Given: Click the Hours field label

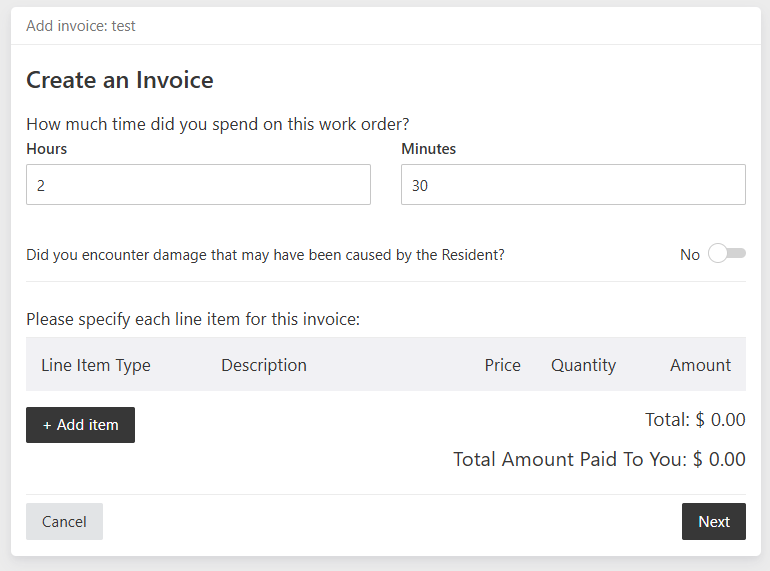Looking at the screenshot, I should [47, 149].
